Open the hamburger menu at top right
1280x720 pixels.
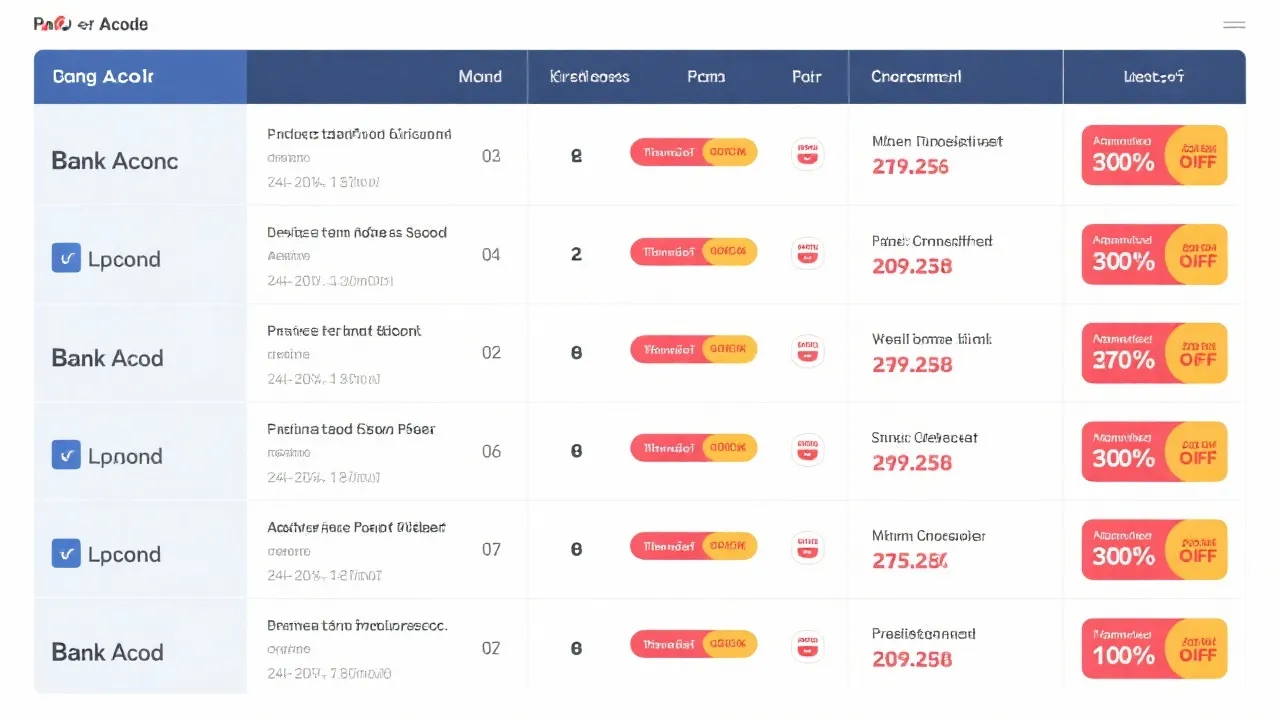click(x=1234, y=24)
